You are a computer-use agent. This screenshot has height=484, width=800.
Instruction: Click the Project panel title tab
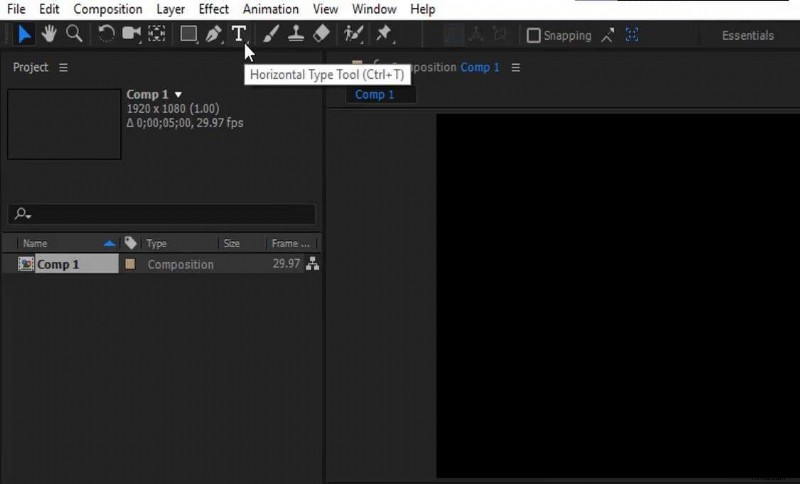(30, 67)
